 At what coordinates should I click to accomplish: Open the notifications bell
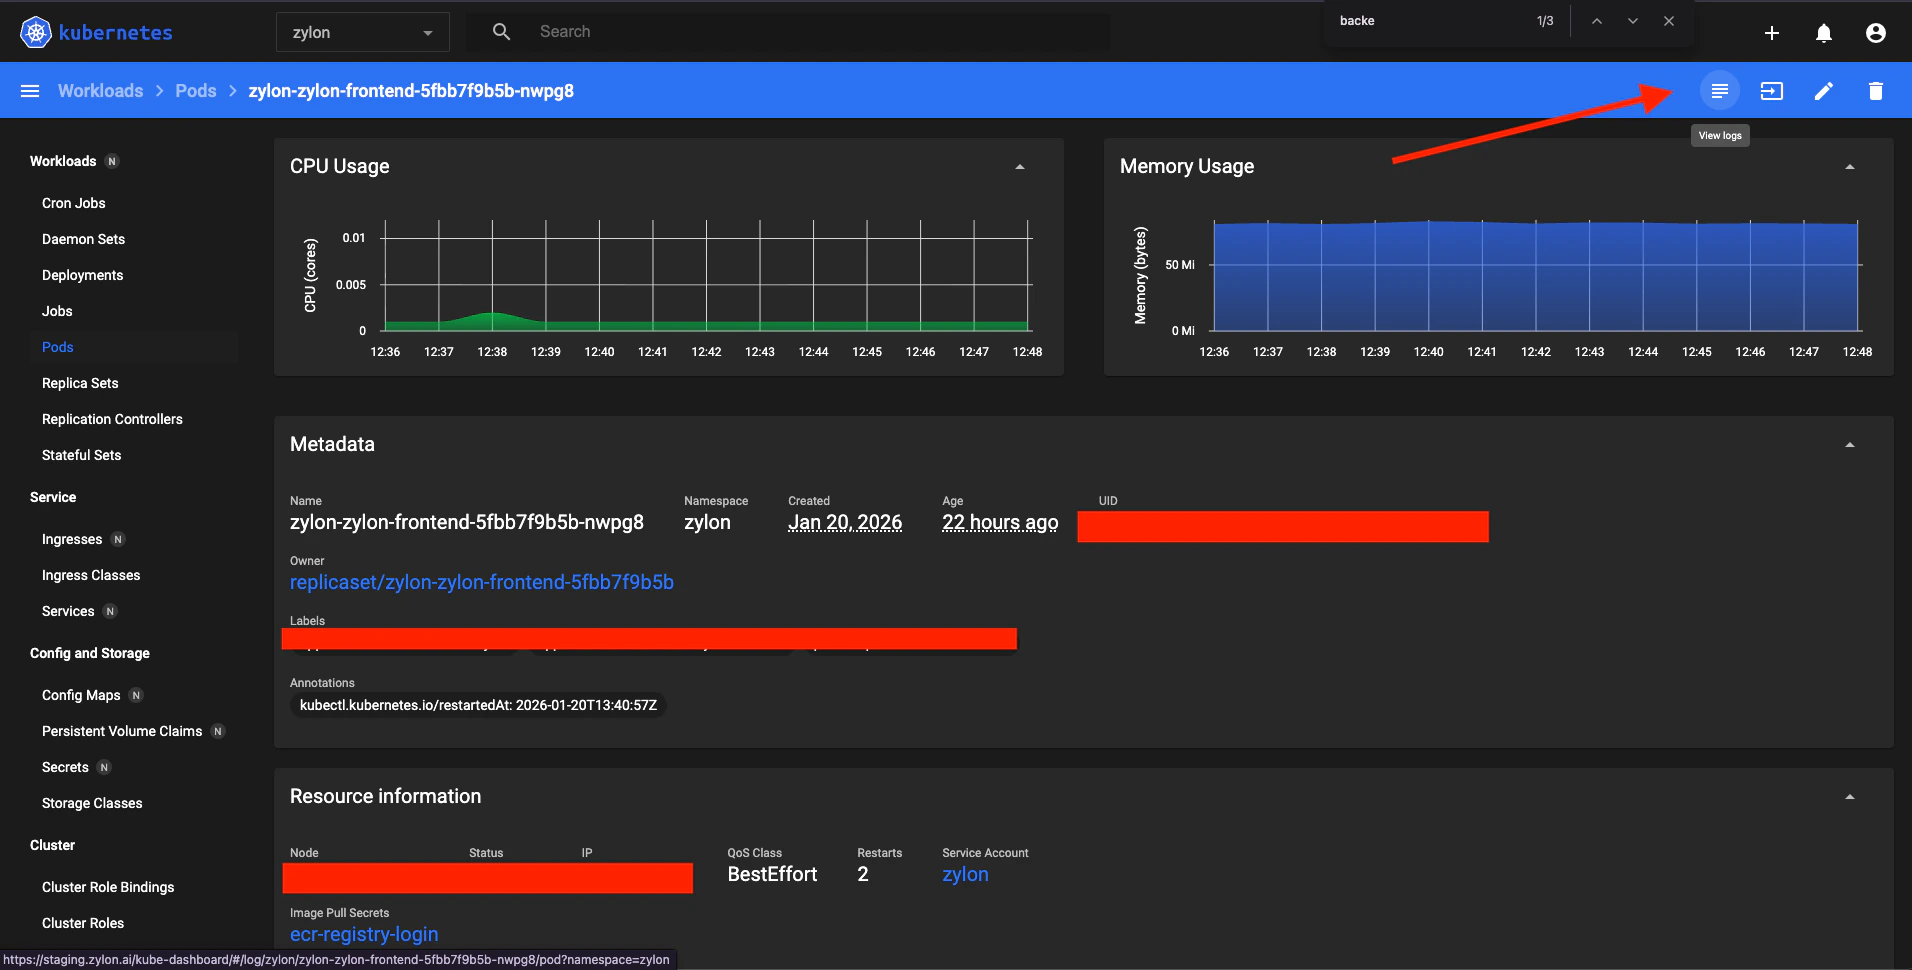pos(1824,33)
